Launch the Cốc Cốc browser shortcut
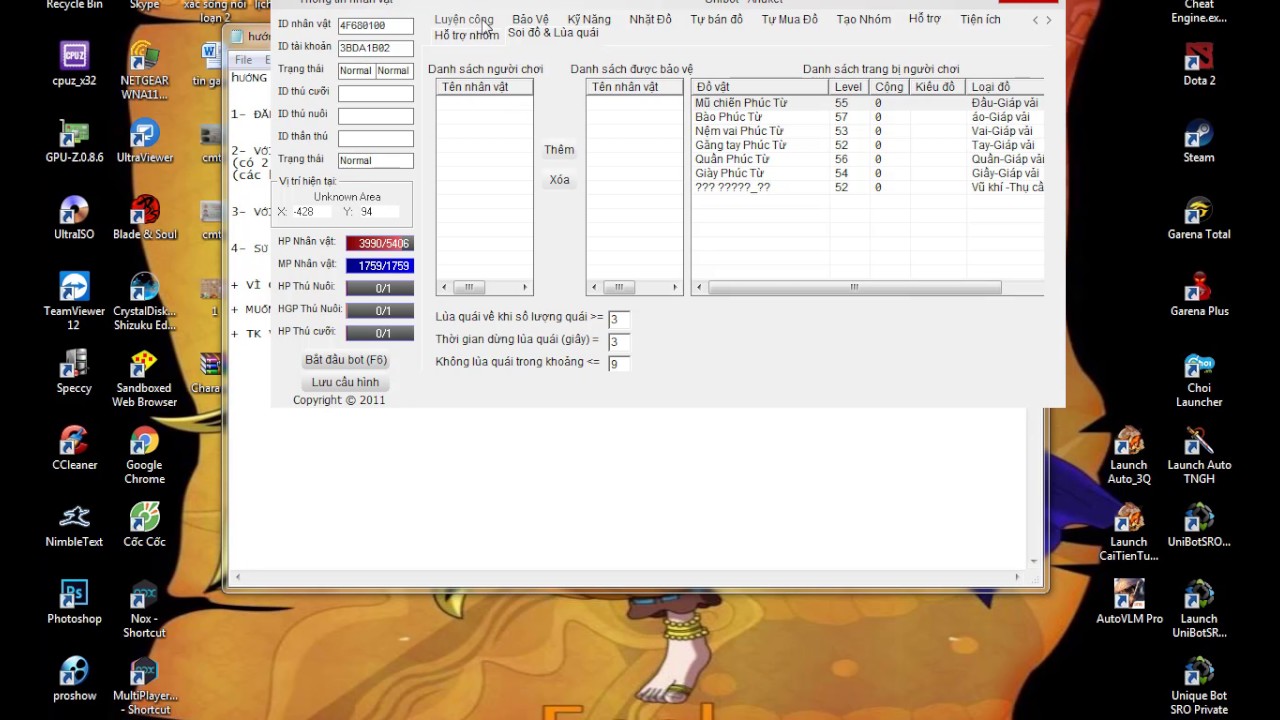The height and width of the screenshot is (720, 1280). [144, 525]
